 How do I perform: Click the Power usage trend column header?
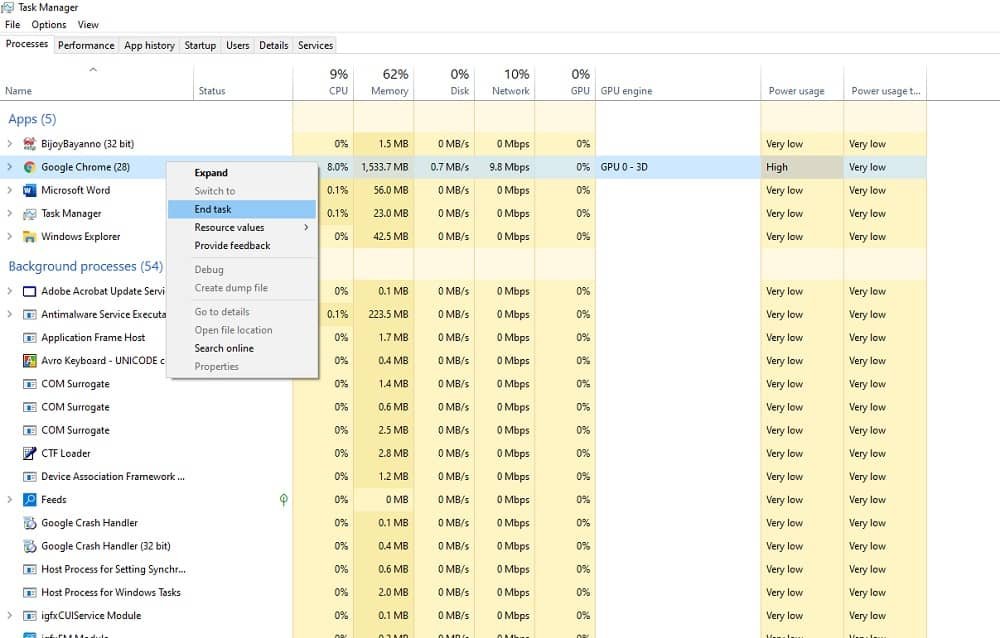coord(885,83)
